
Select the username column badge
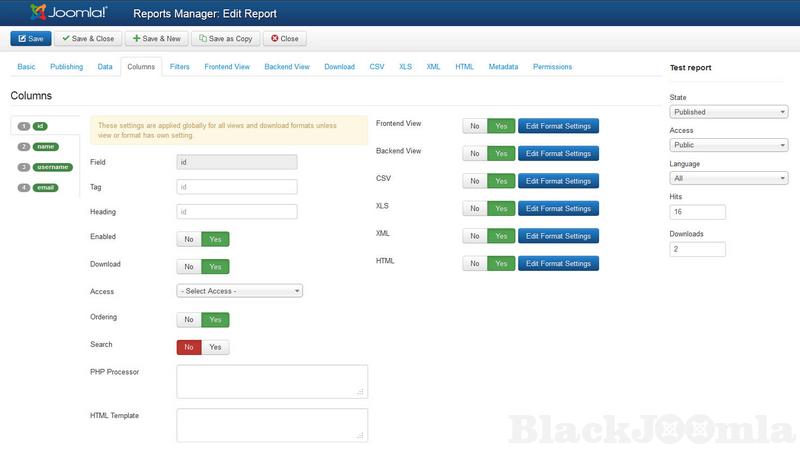click(x=53, y=167)
